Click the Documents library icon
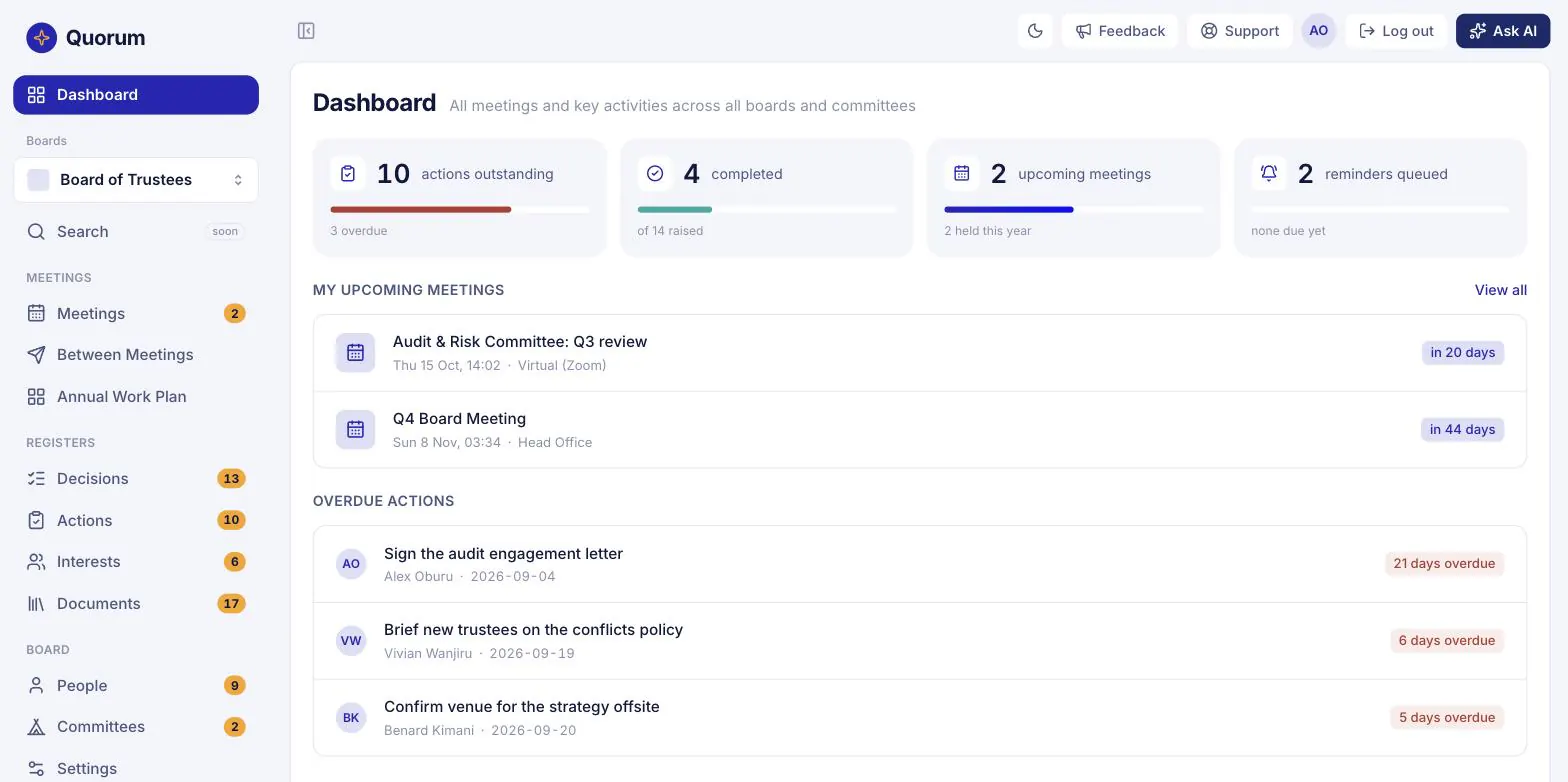Viewport: 1568px width, 782px height. [36, 604]
